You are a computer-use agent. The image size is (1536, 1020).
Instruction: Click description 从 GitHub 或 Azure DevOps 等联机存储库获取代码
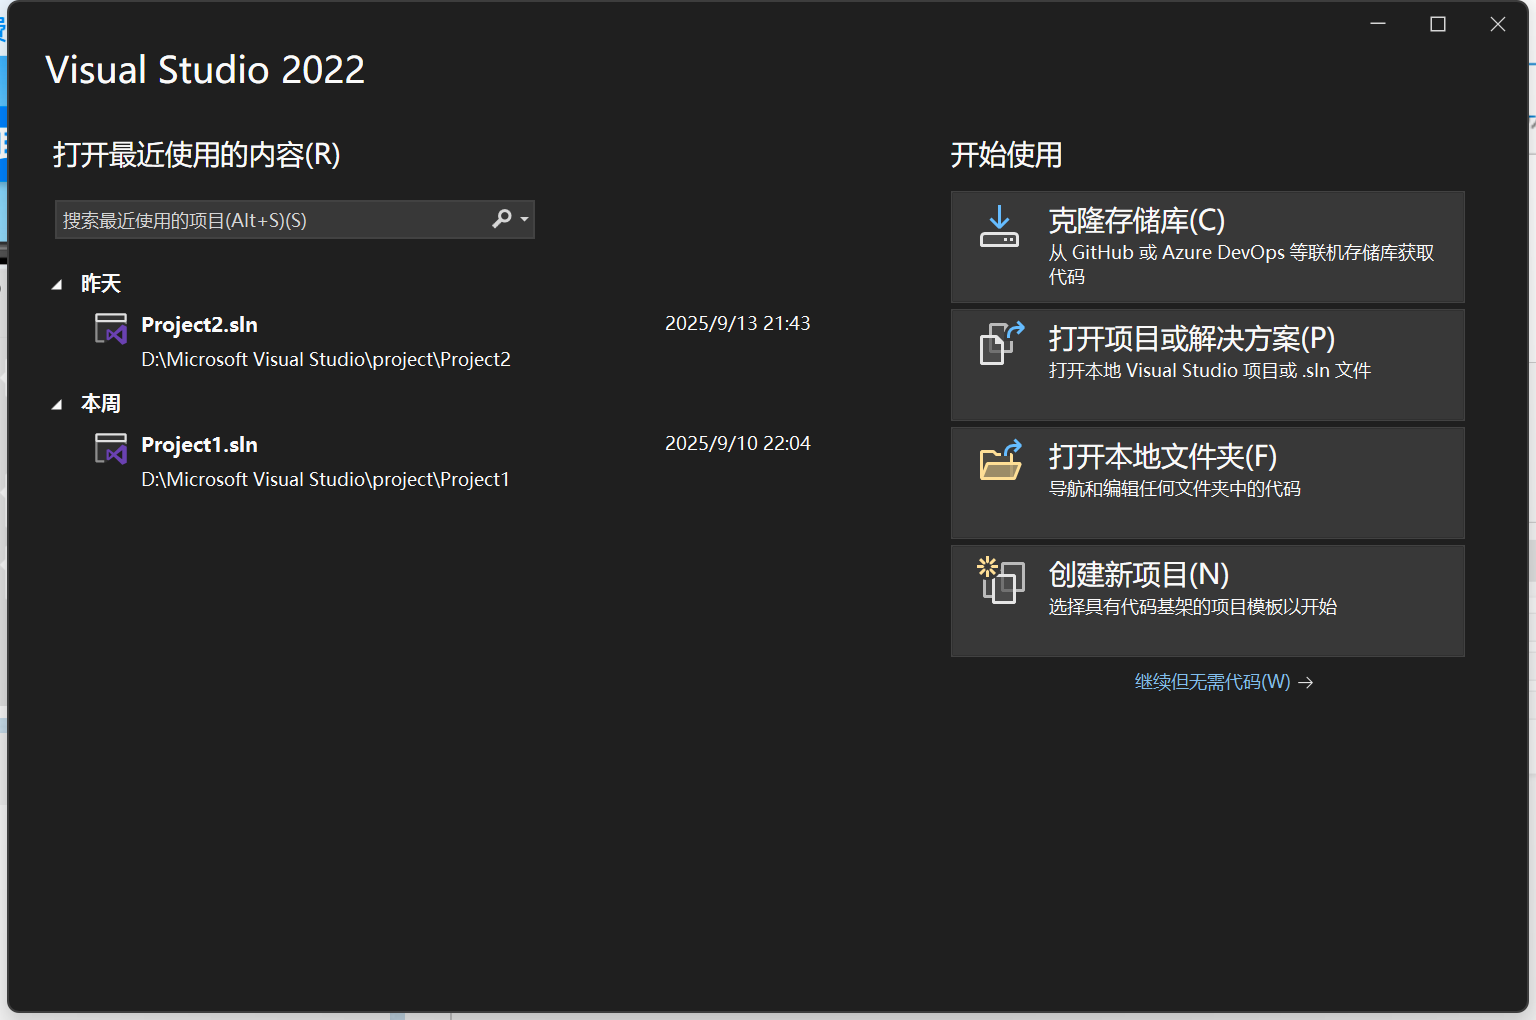(x=1241, y=264)
